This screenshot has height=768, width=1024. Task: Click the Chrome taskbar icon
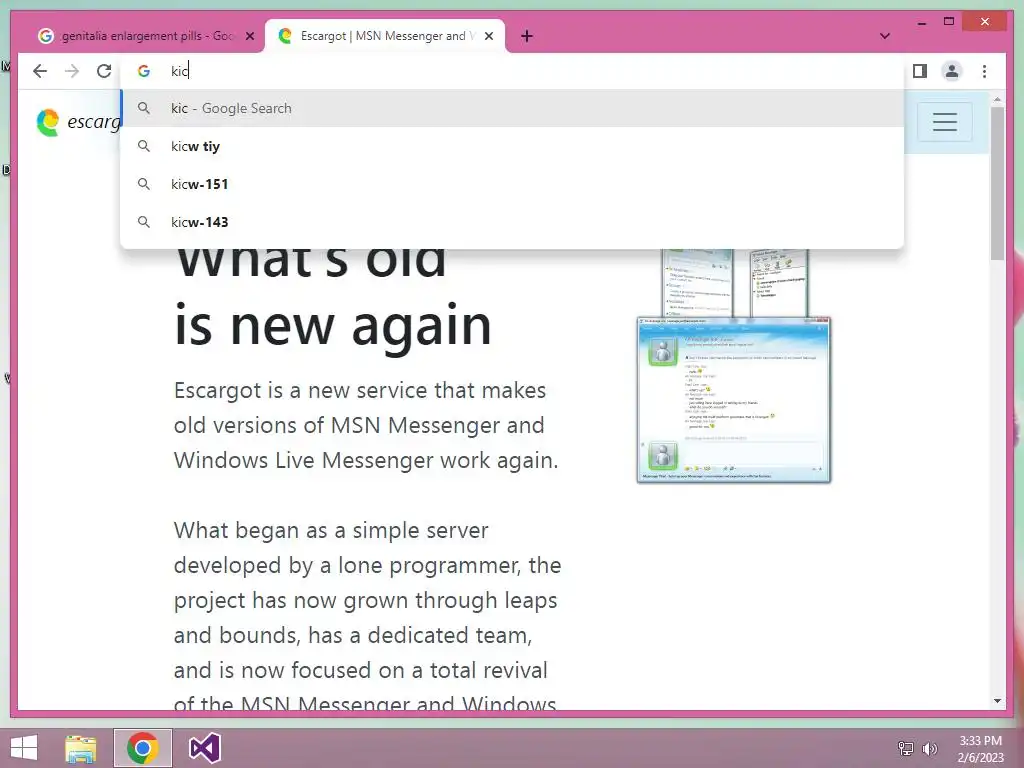tap(142, 748)
